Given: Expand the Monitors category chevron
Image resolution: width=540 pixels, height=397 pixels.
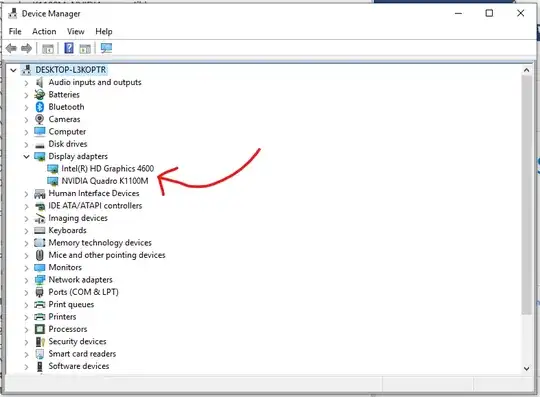Looking at the screenshot, I should coord(26,268).
